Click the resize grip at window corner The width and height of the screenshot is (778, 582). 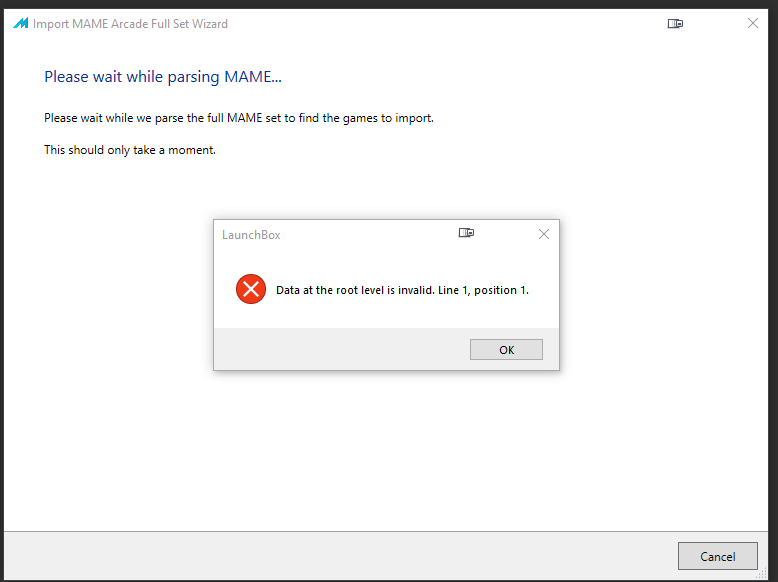(762, 574)
